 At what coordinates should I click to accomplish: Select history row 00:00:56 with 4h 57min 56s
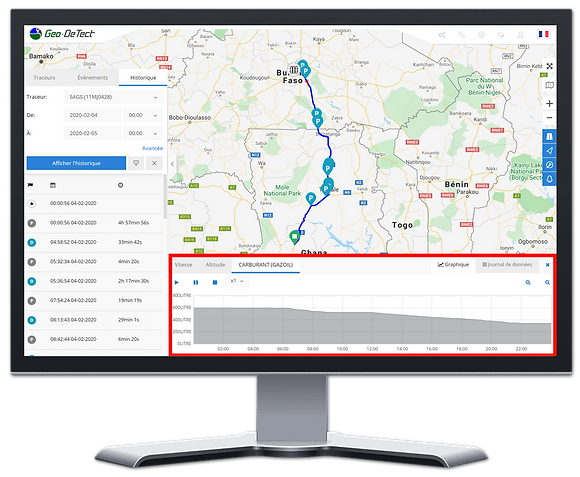[94, 223]
